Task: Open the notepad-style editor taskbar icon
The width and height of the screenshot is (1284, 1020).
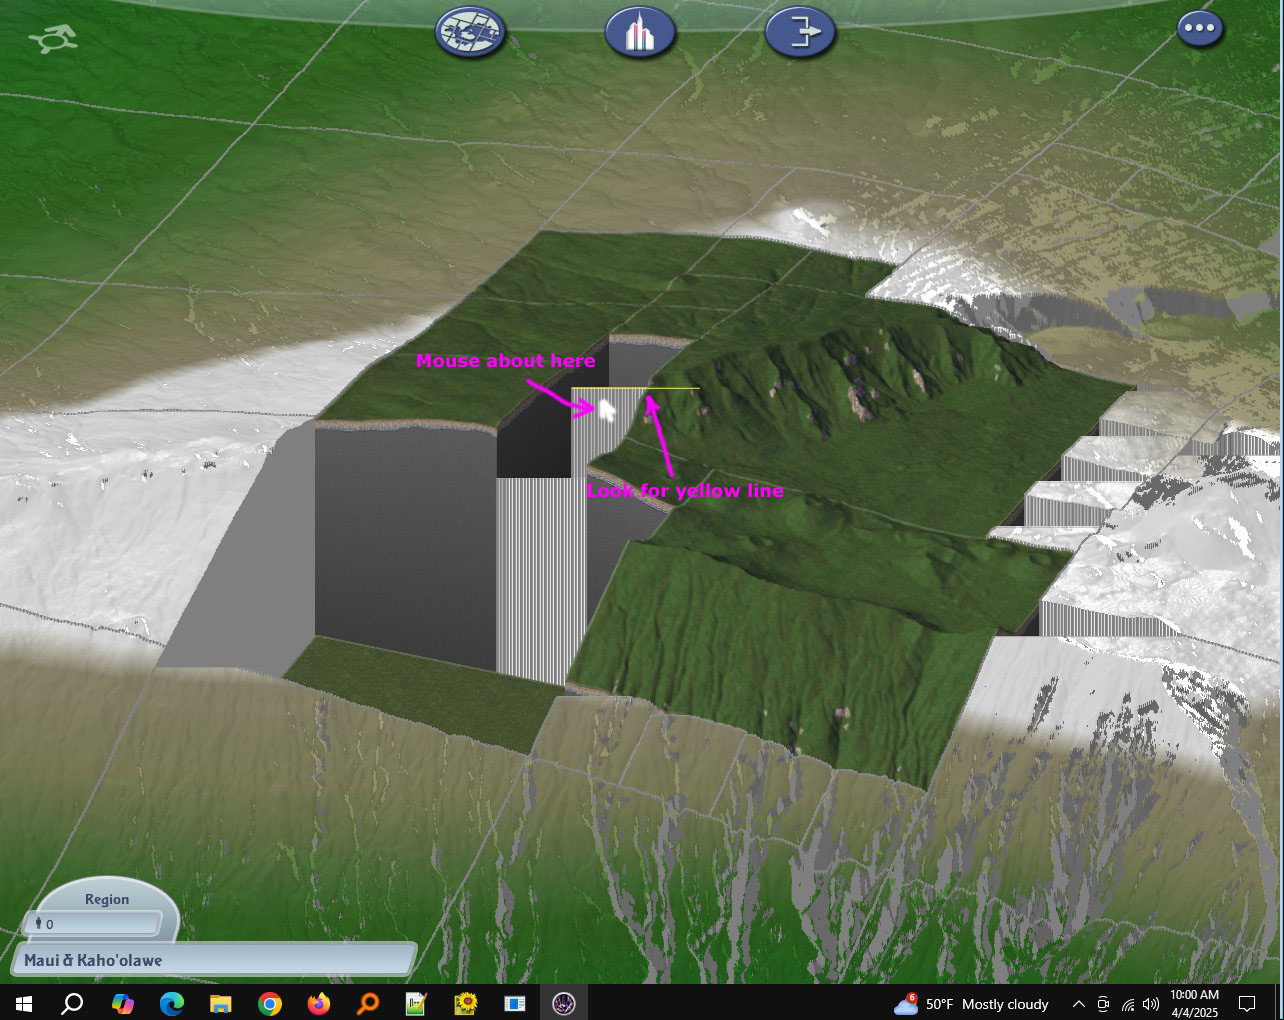Action: point(416,1003)
